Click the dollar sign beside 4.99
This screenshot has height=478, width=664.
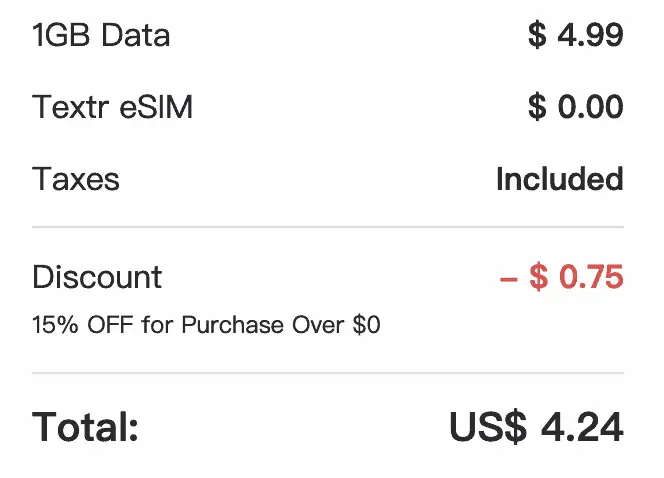pos(537,36)
